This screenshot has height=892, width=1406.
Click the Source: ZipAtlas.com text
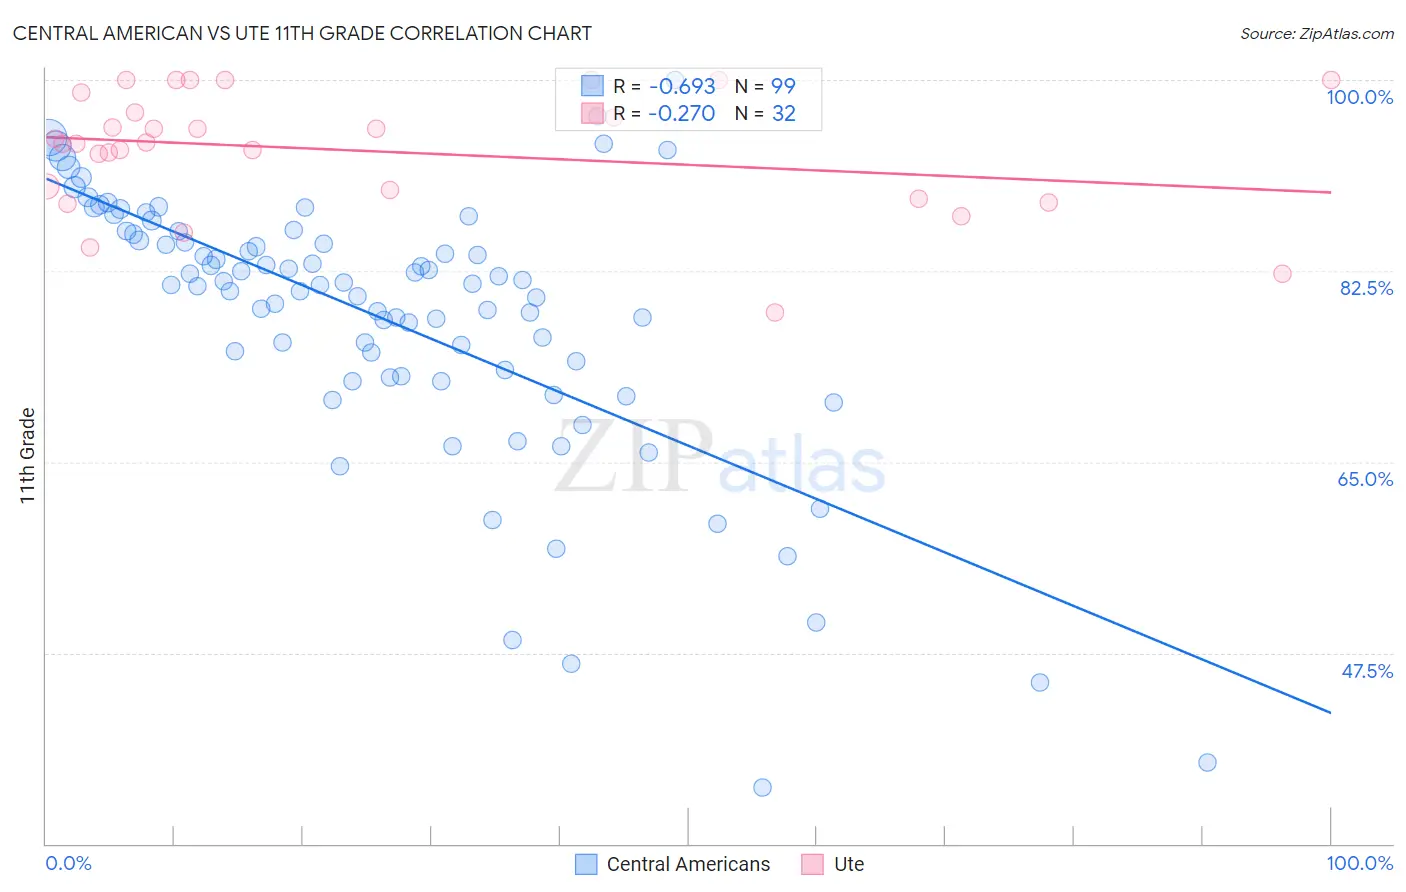(1317, 33)
